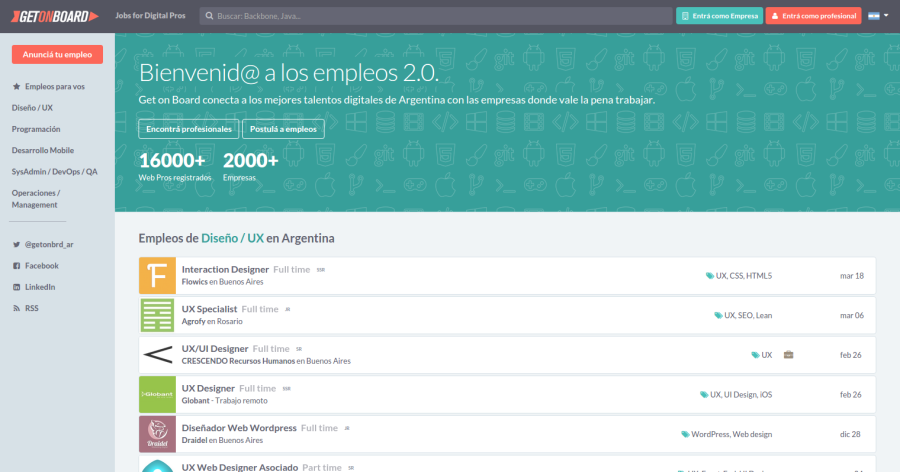The width and height of the screenshot is (900, 472).
Task: Open the Interaction Designer job listing
Action: click(x=225, y=269)
